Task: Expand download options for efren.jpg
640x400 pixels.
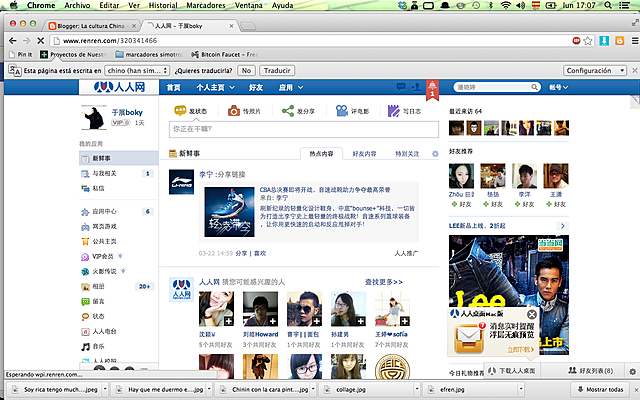Action: click(521, 389)
